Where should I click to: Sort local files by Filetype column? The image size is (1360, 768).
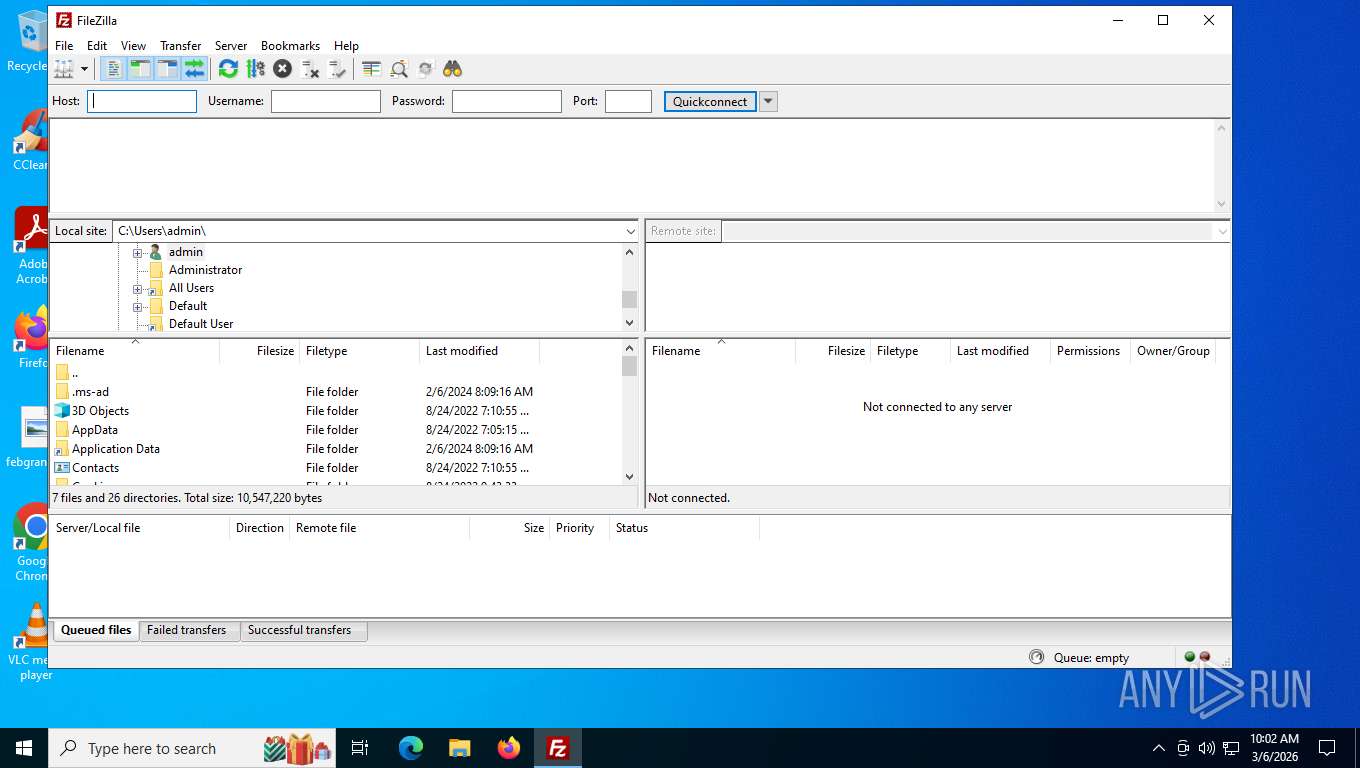click(360, 351)
